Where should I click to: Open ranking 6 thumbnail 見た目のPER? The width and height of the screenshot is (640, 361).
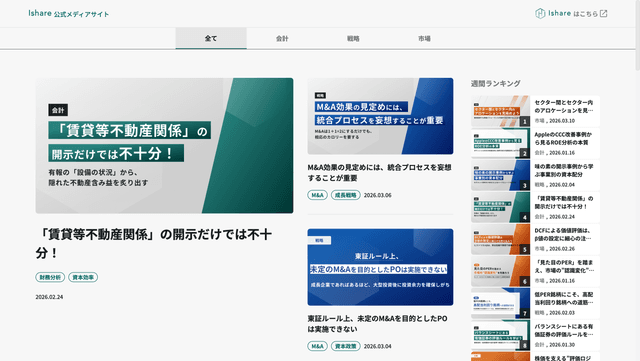coord(500,271)
